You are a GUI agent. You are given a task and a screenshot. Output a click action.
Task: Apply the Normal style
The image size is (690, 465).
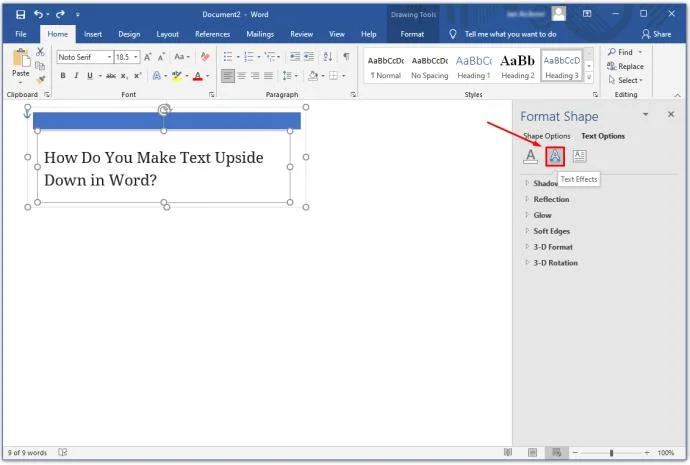coord(385,66)
